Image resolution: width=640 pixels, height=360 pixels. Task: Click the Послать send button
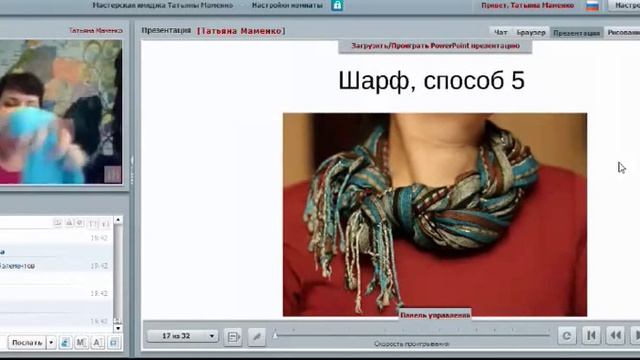pyautogui.click(x=27, y=342)
